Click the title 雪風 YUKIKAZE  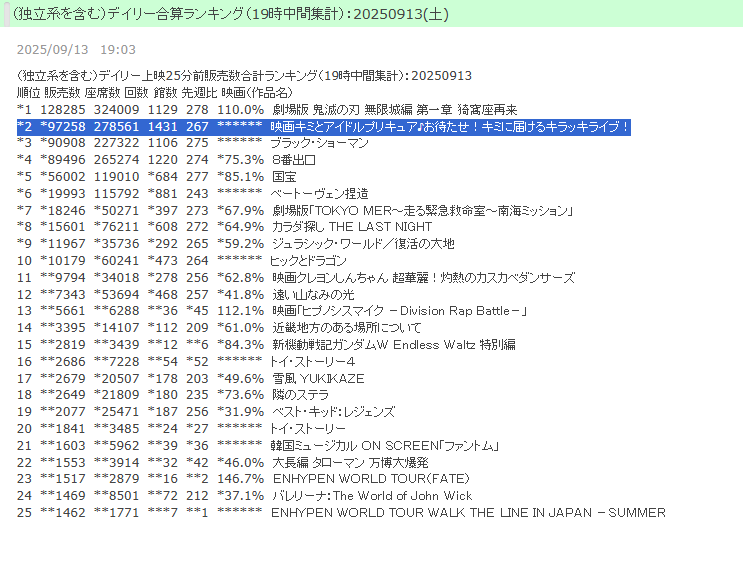point(318,379)
